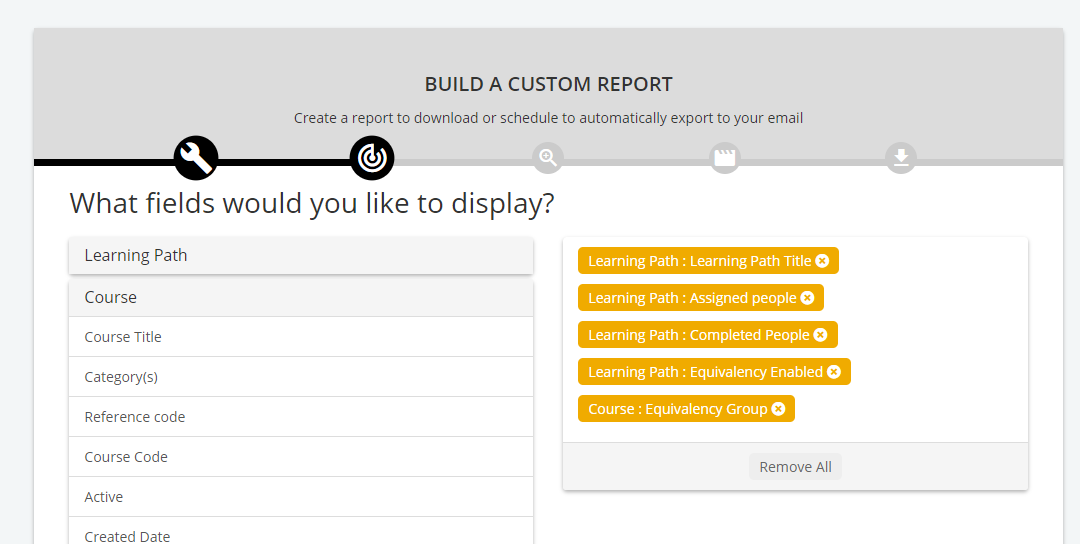Screen dimensions: 1080x544
Task: Remove the Completed People field tag
Action: click(820, 335)
